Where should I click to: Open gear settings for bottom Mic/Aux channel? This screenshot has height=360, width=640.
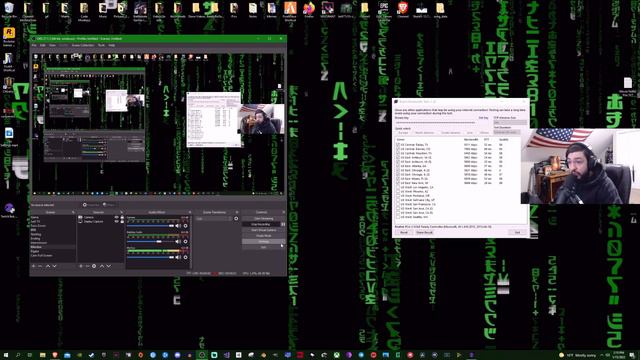click(186, 257)
